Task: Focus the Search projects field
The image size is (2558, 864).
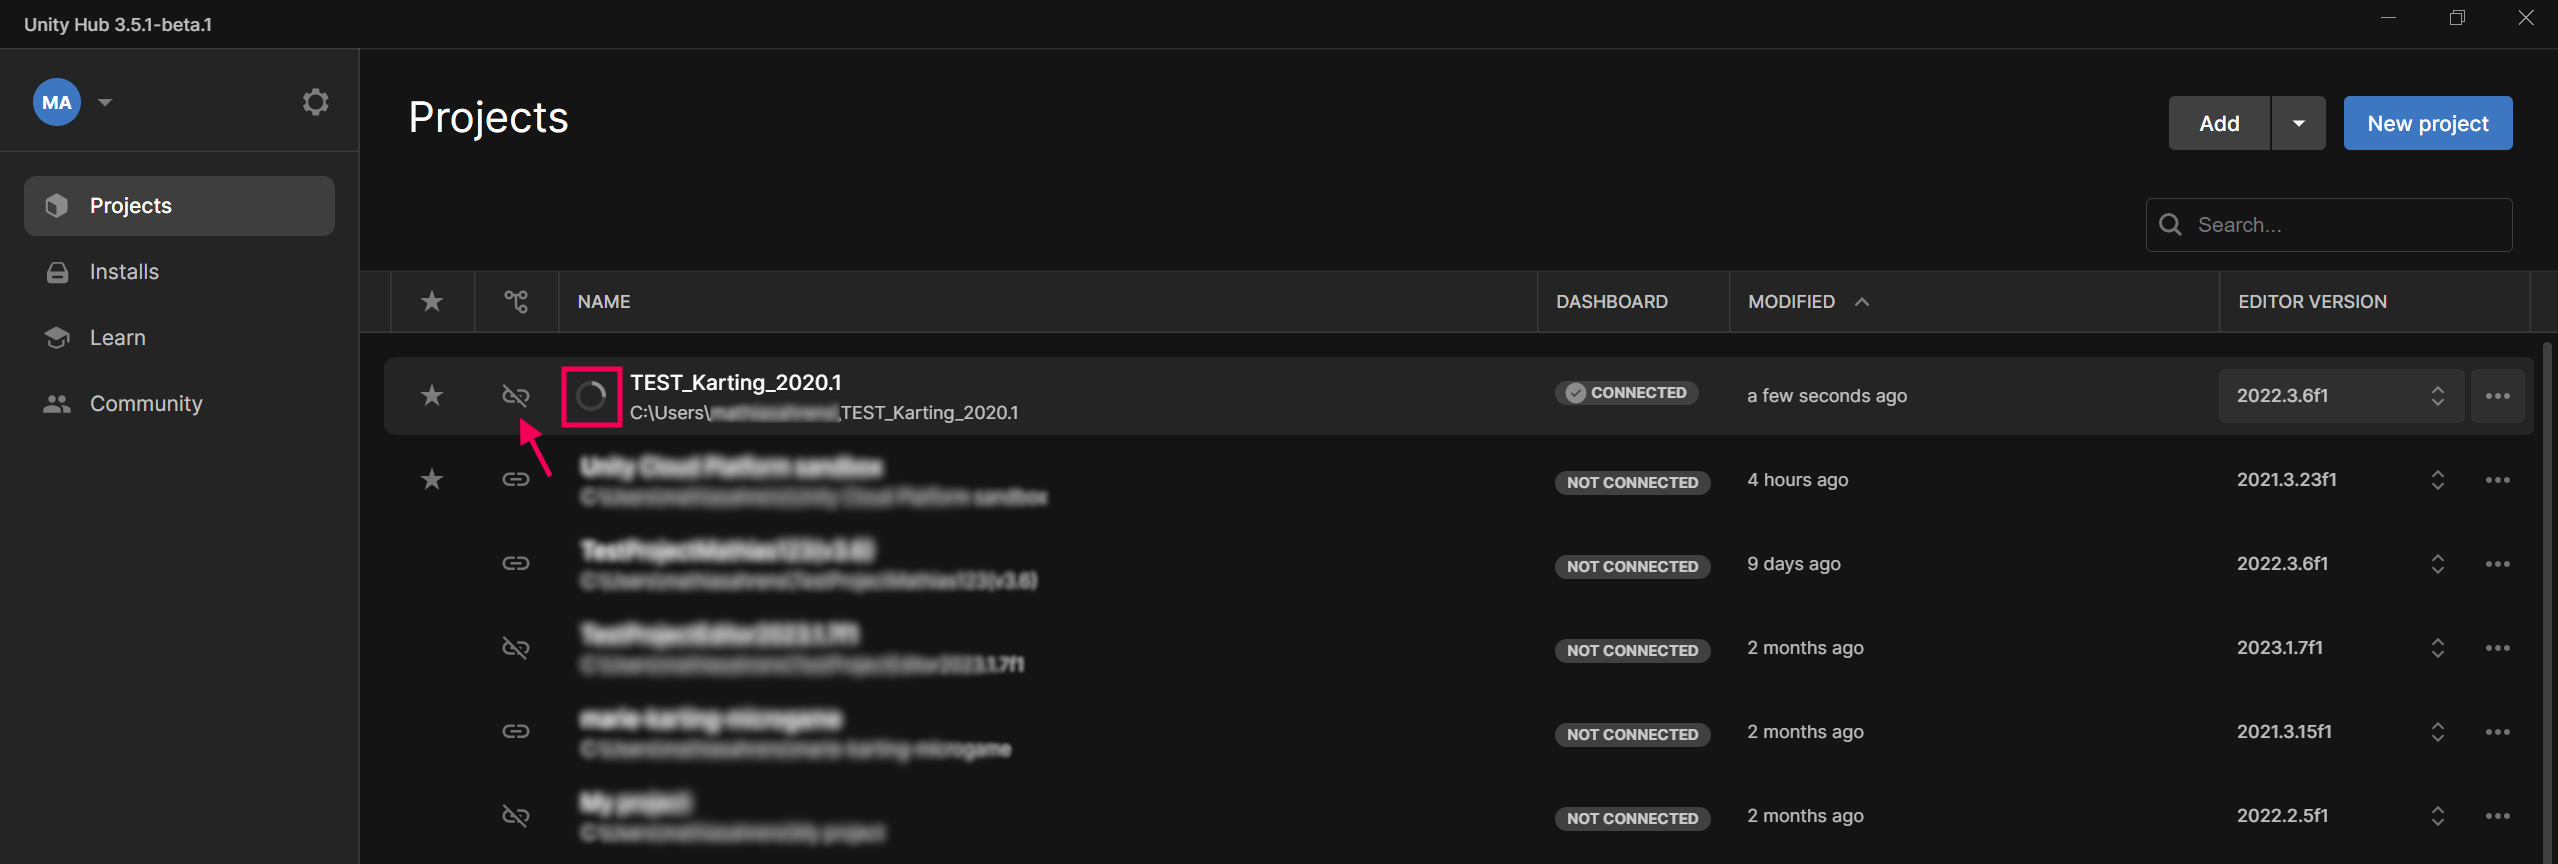Action: tap(2329, 225)
